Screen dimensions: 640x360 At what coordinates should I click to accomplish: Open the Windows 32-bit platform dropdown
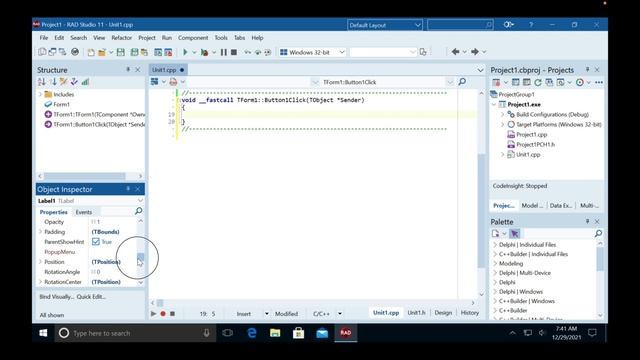click(312, 52)
